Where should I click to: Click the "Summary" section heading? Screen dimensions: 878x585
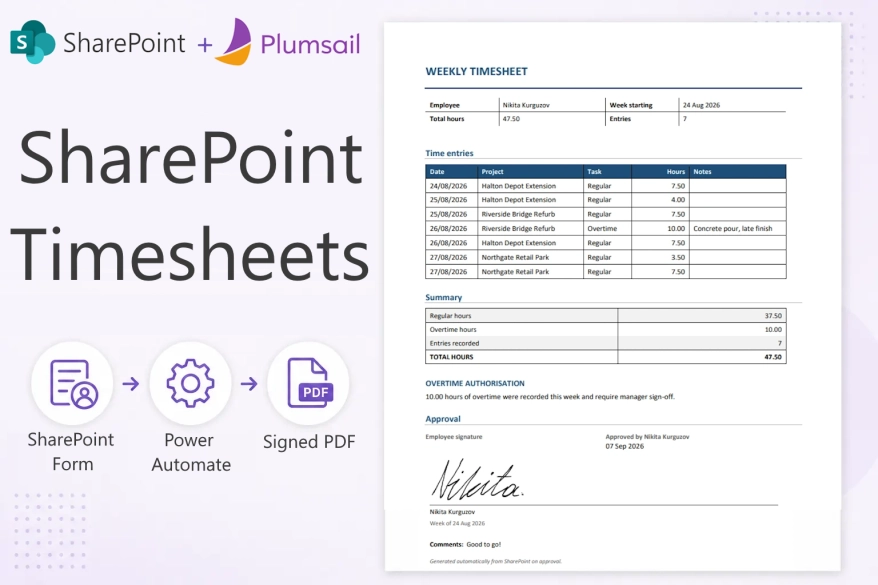pyautogui.click(x=443, y=297)
